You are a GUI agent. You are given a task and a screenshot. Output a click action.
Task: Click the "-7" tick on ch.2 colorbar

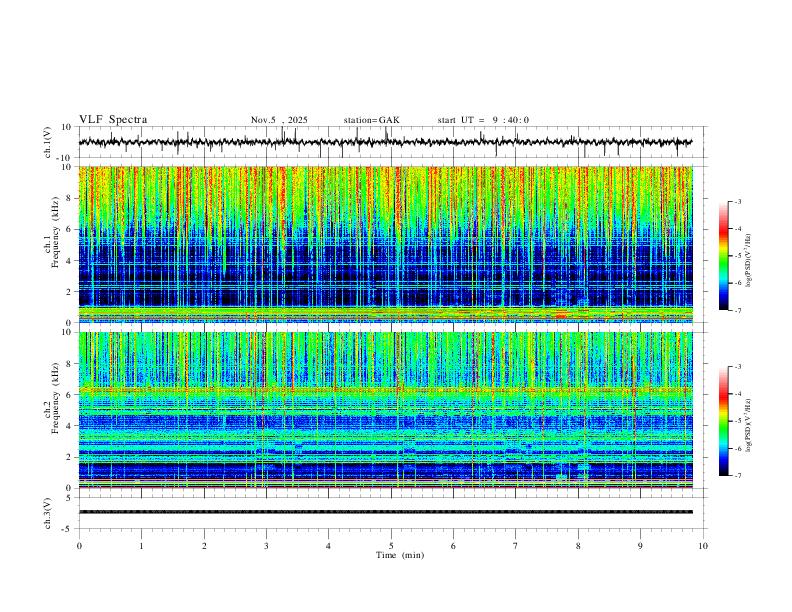[737, 476]
